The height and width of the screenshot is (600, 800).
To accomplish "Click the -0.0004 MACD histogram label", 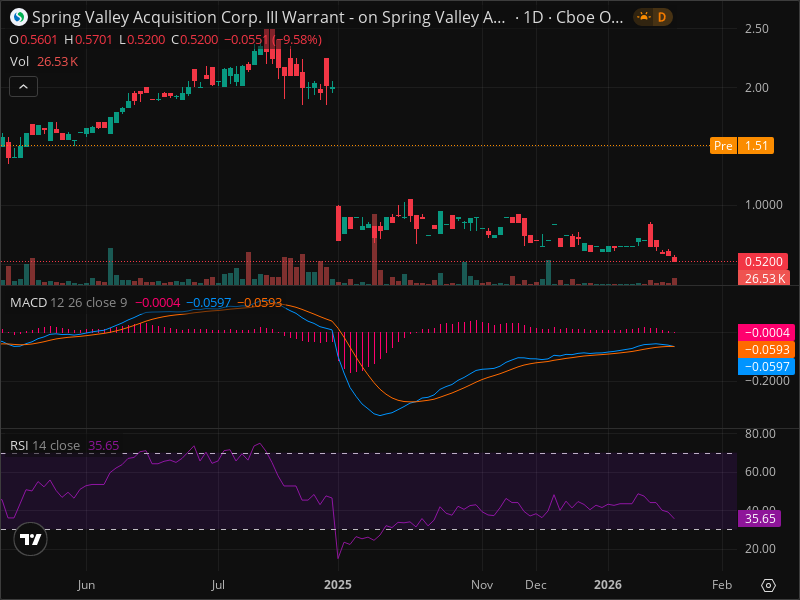I will point(766,333).
